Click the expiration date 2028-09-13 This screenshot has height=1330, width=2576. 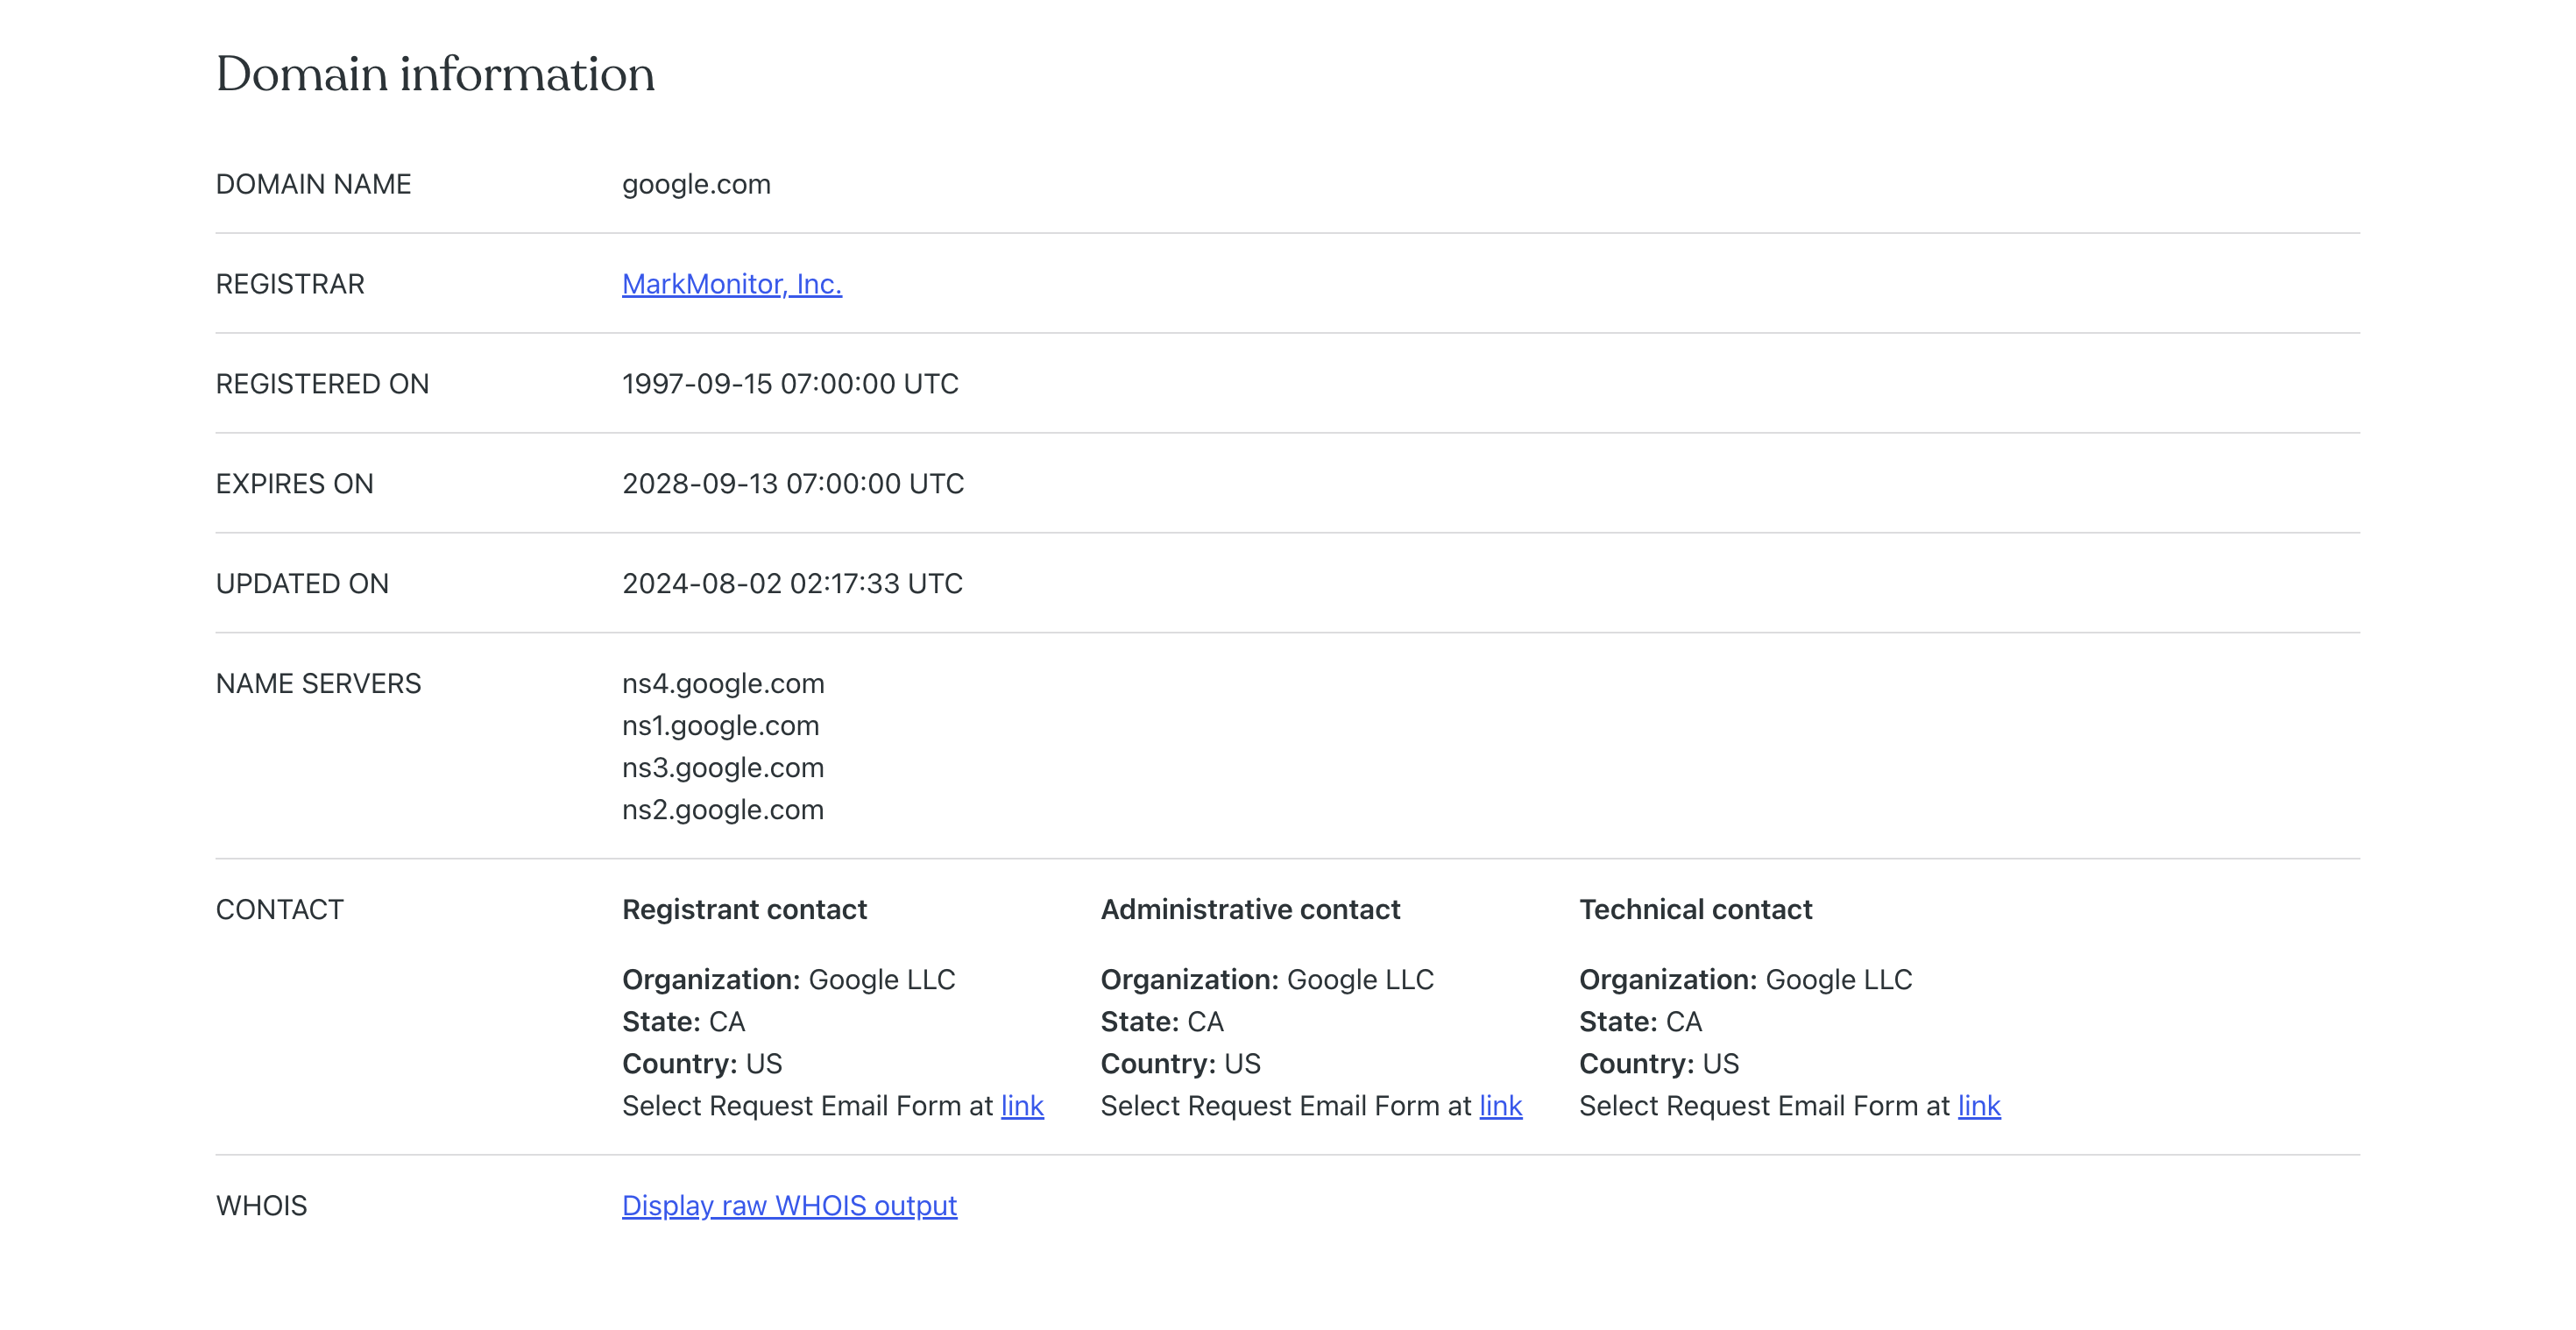click(792, 484)
